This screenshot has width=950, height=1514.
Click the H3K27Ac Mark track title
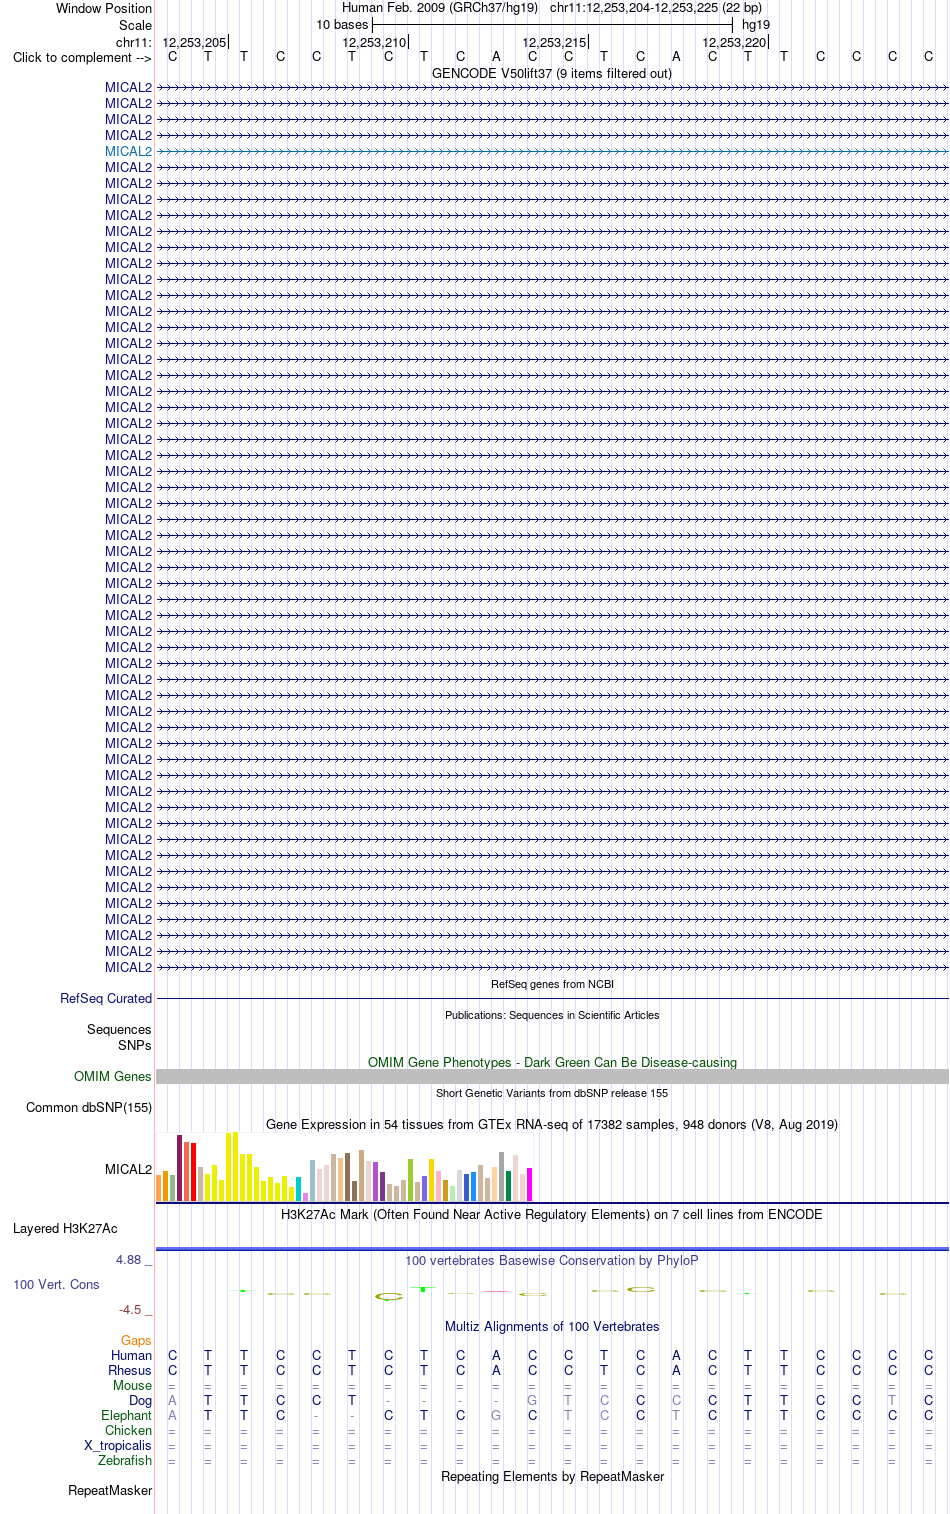click(x=552, y=1214)
